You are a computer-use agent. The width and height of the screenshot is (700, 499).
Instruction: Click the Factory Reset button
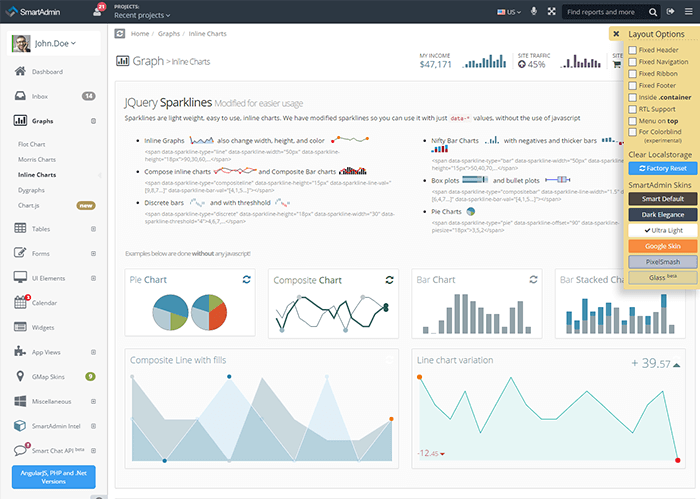656,168
